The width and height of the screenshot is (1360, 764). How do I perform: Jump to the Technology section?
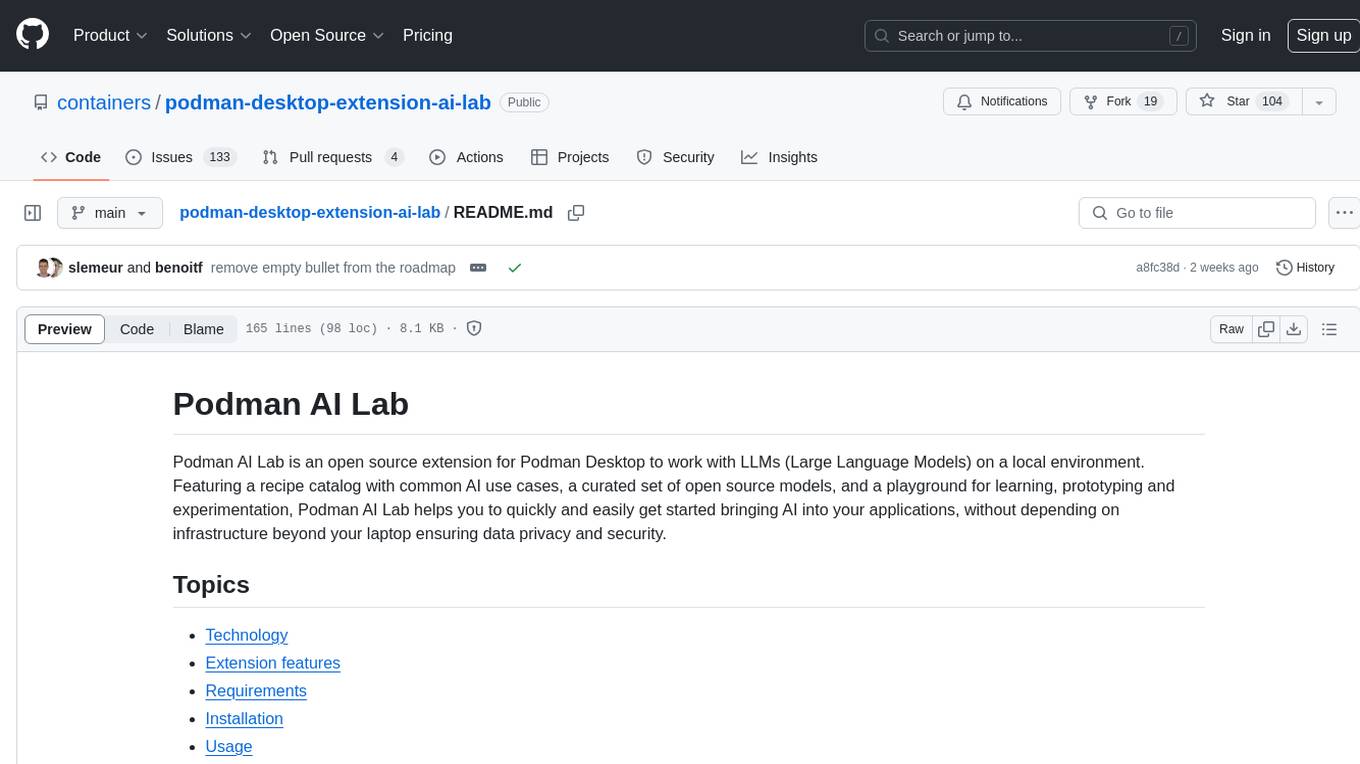246,635
